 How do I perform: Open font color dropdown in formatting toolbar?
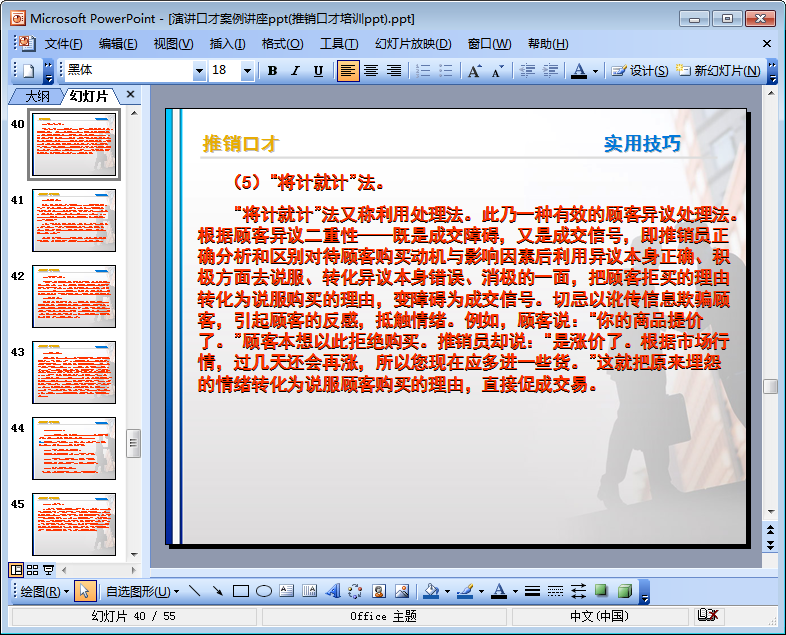click(596, 71)
